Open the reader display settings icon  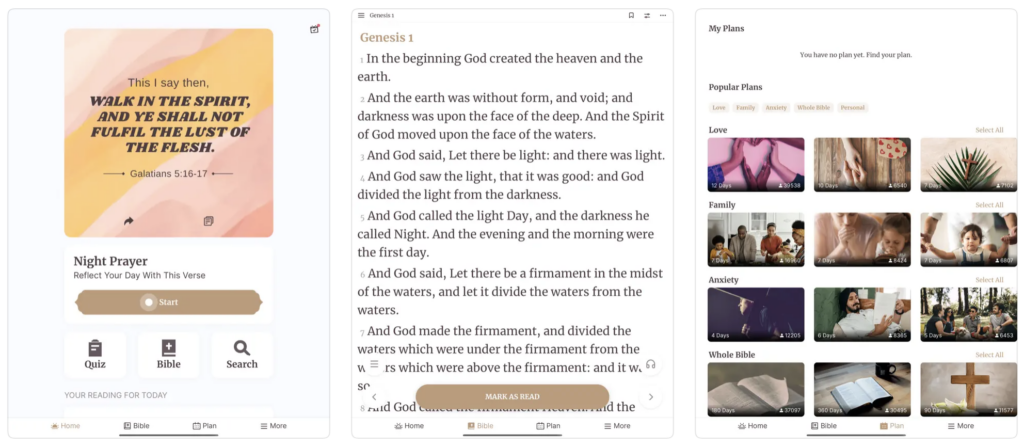tap(647, 16)
